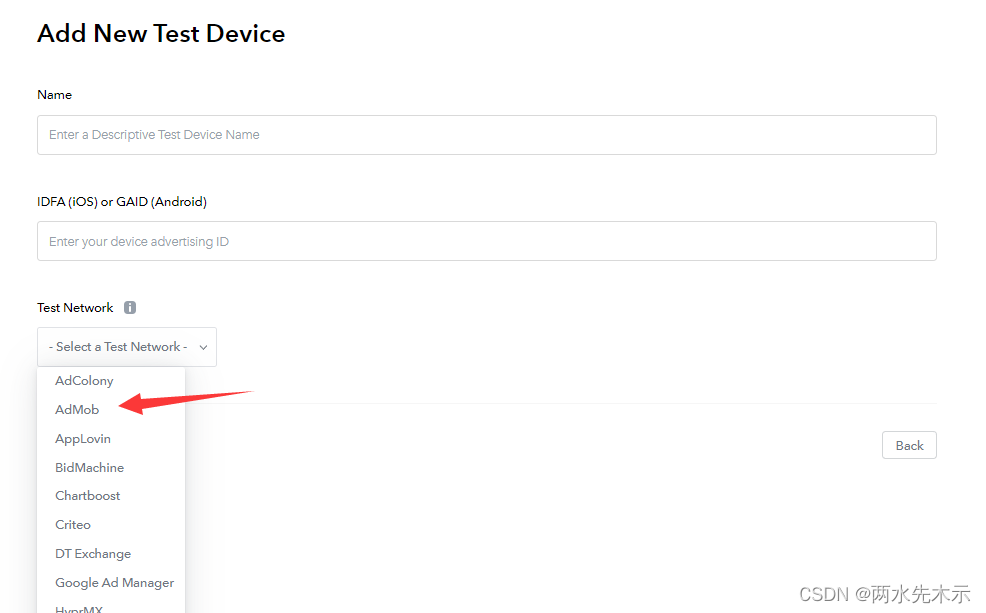
Task: Open the Test Network dropdown
Action: (x=126, y=346)
